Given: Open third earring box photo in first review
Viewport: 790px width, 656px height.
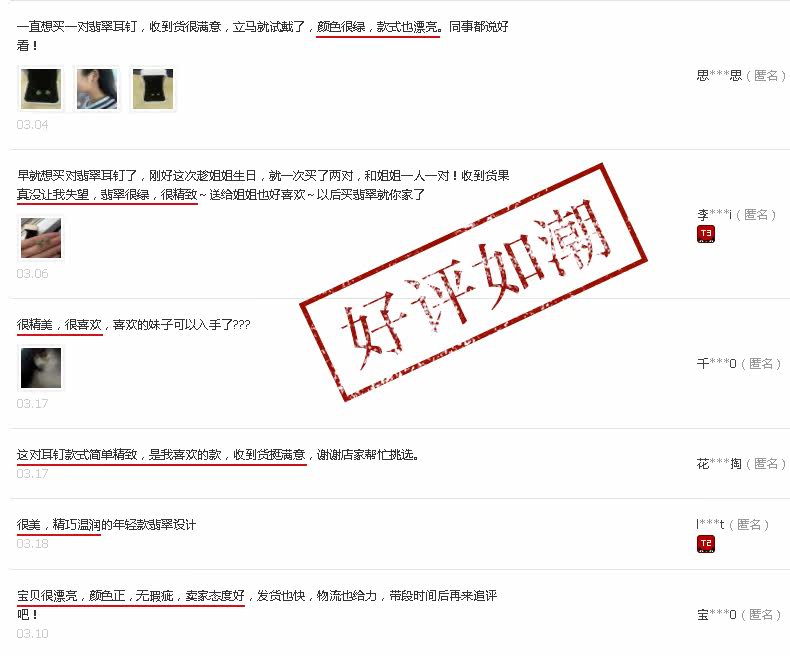Looking at the screenshot, I should (153, 89).
